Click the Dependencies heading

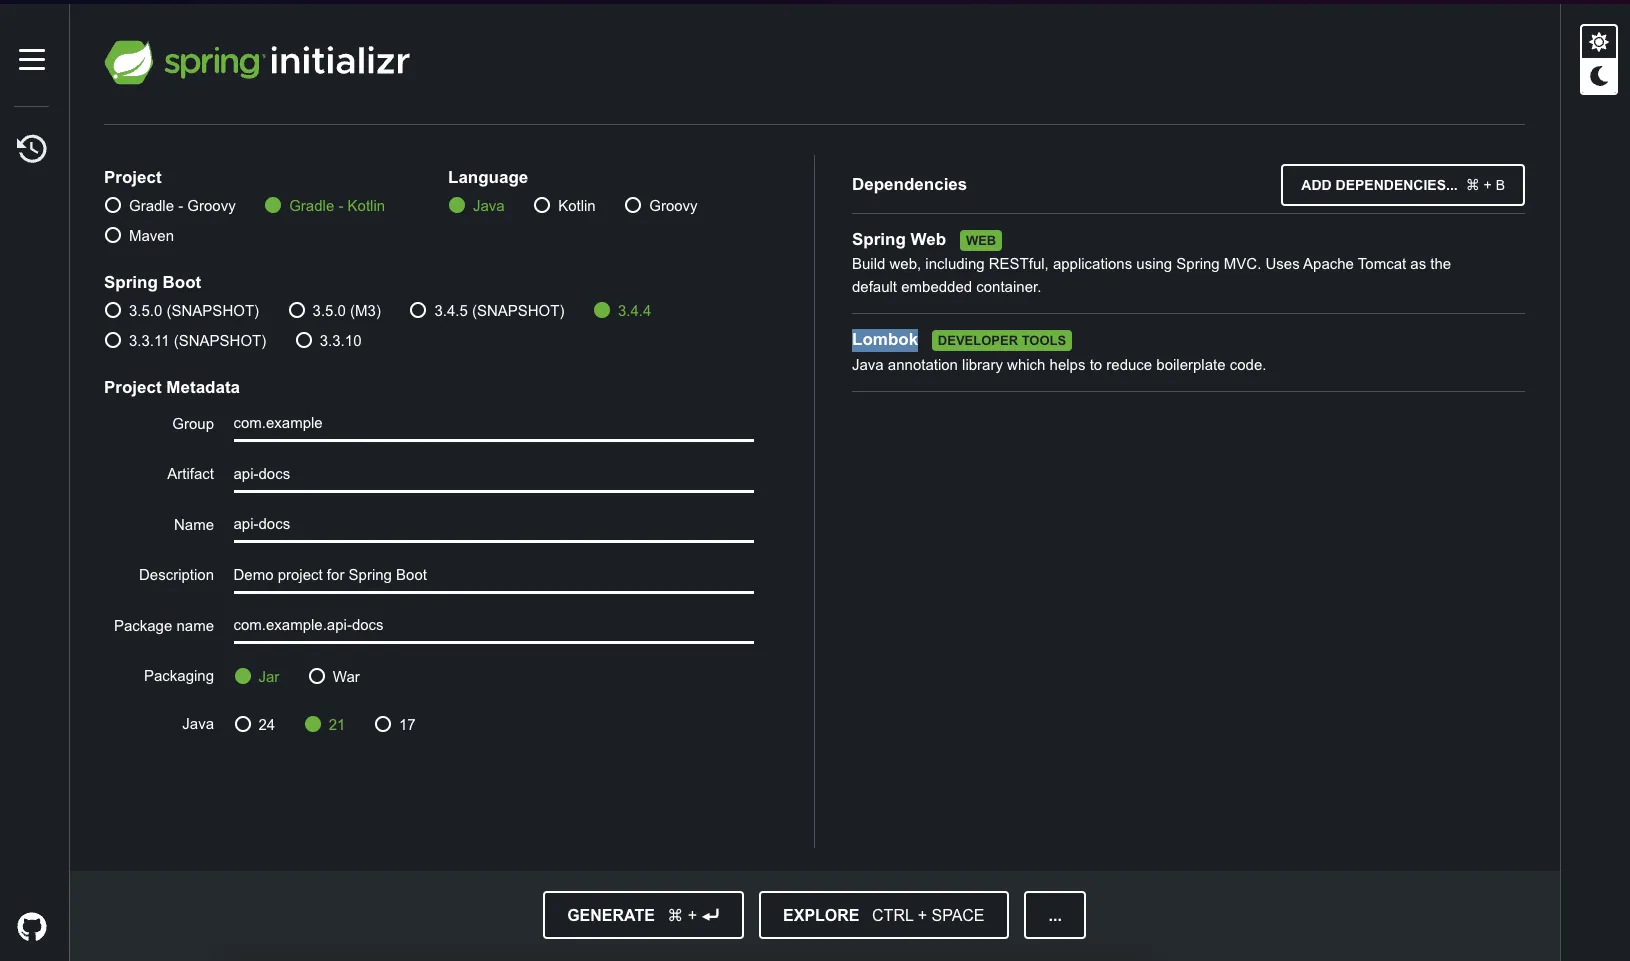[909, 185]
